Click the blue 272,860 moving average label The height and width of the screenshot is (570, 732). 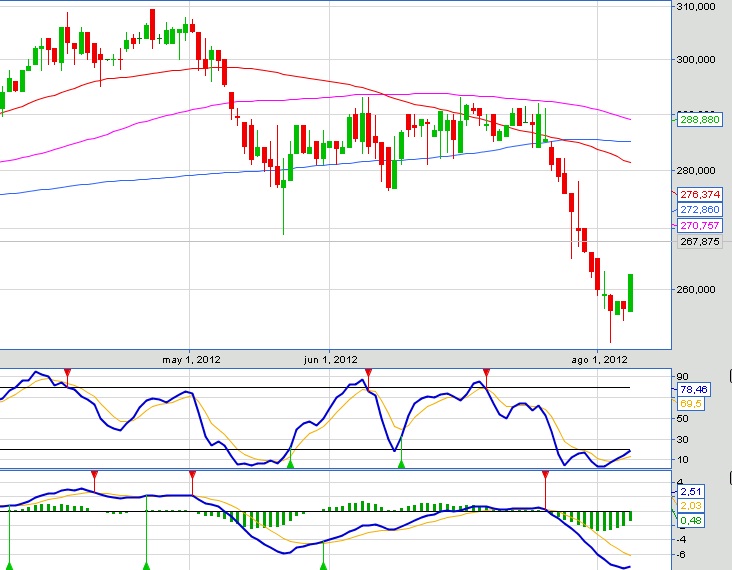click(699, 210)
